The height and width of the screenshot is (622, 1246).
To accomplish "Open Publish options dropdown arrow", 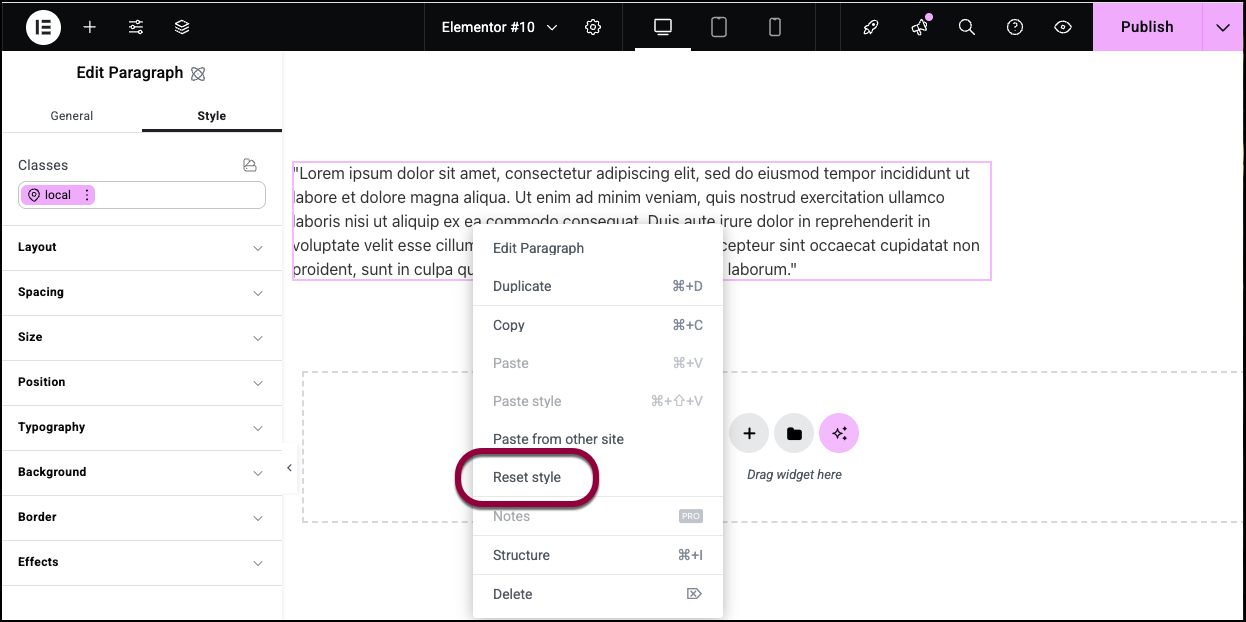I will coord(1223,27).
